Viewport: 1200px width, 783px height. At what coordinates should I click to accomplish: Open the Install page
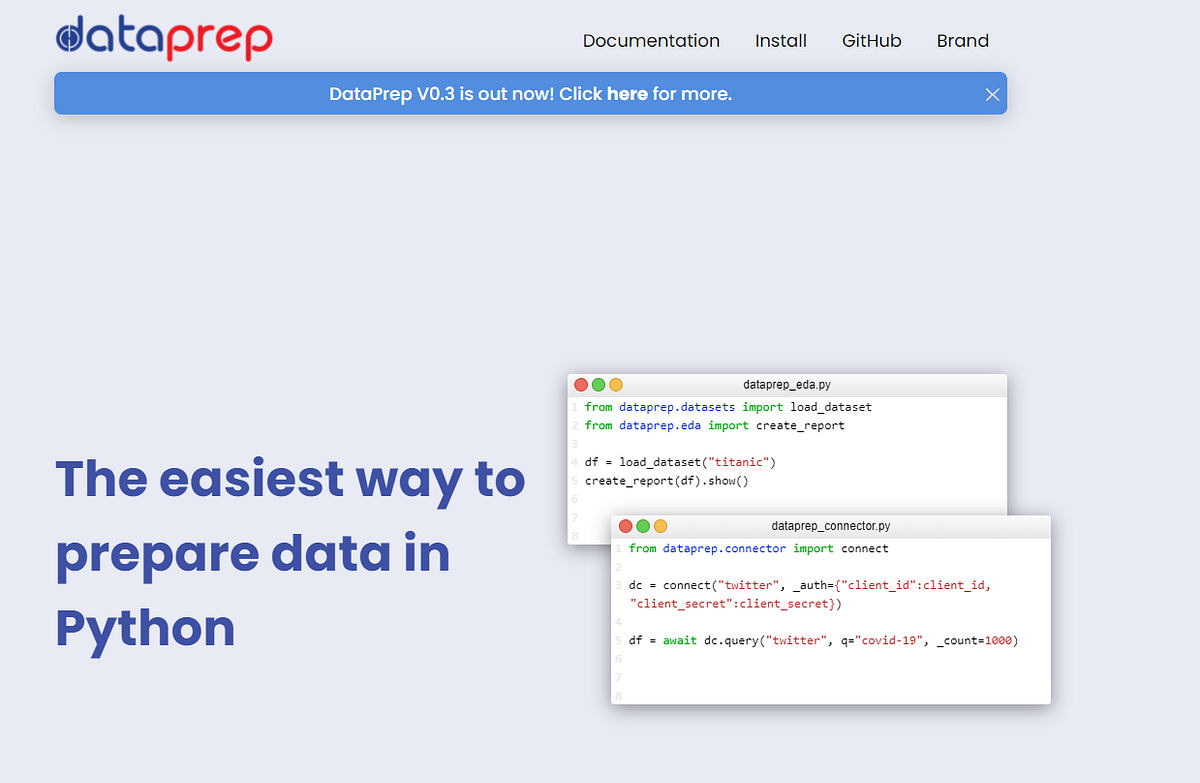click(781, 41)
